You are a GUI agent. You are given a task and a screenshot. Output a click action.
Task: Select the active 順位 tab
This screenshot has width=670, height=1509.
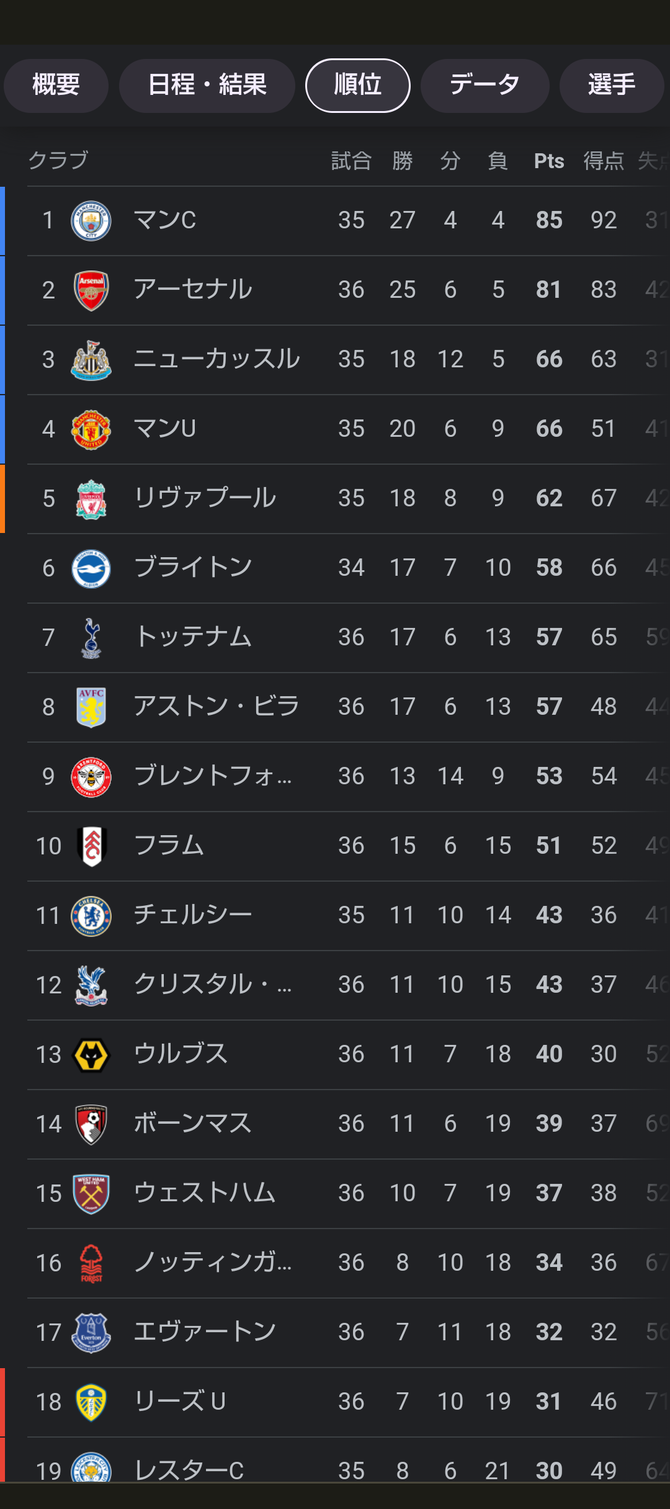358,85
